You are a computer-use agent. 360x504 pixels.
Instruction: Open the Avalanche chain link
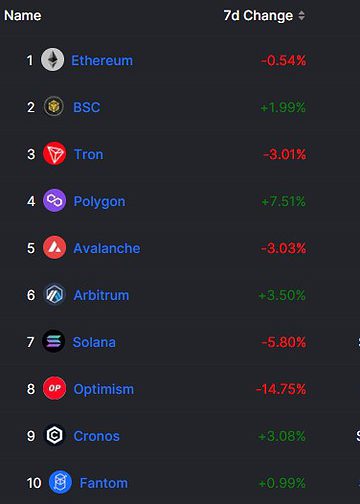[x=107, y=248]
